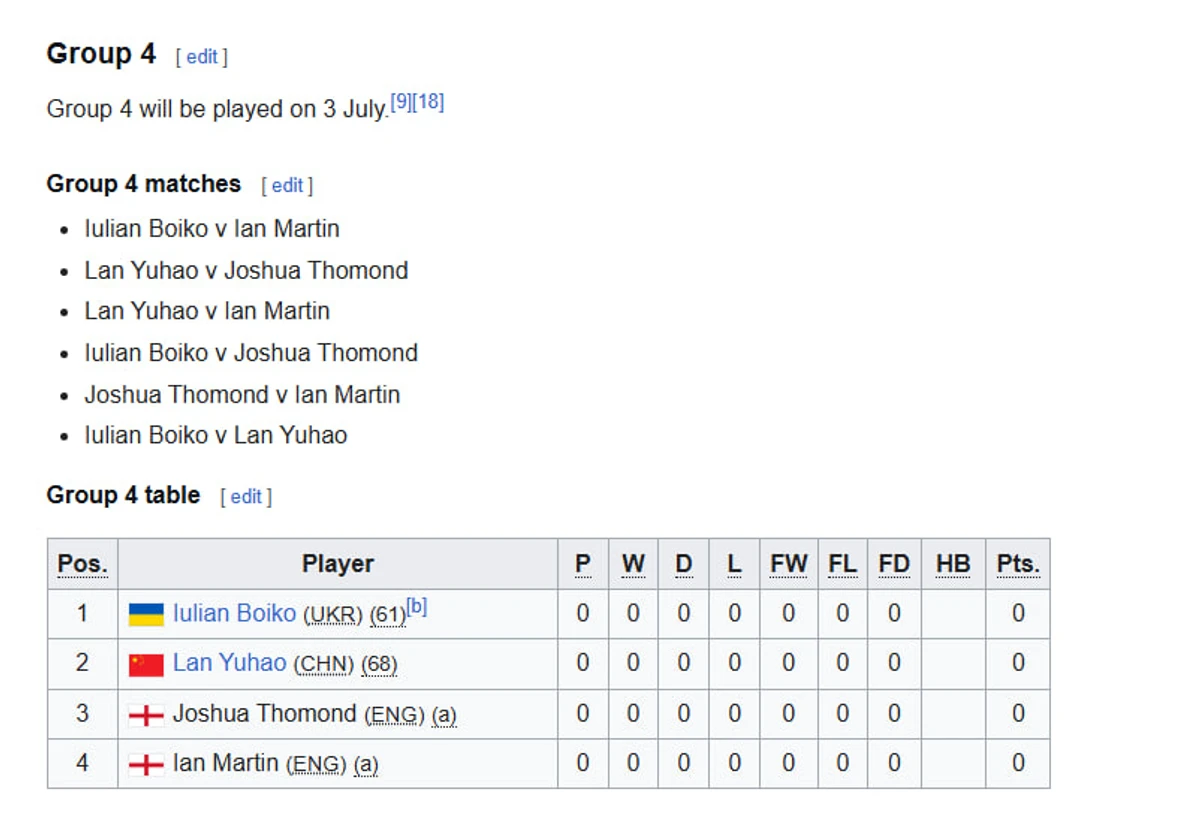Click the FD column header abbreviation
1200x823 pixels.
click(x=894, y=564)
